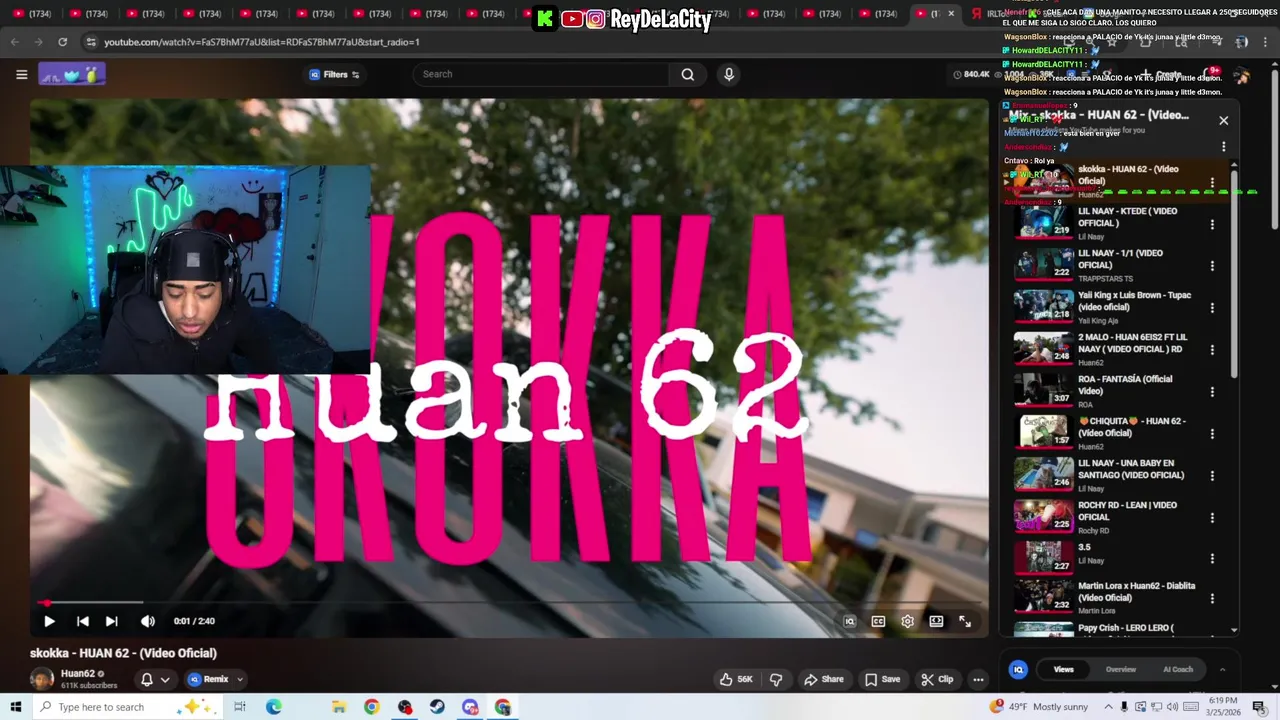Open File Explorer from the taskbar
Viewport: 1280px width, 720px height.
pos(339,707)
